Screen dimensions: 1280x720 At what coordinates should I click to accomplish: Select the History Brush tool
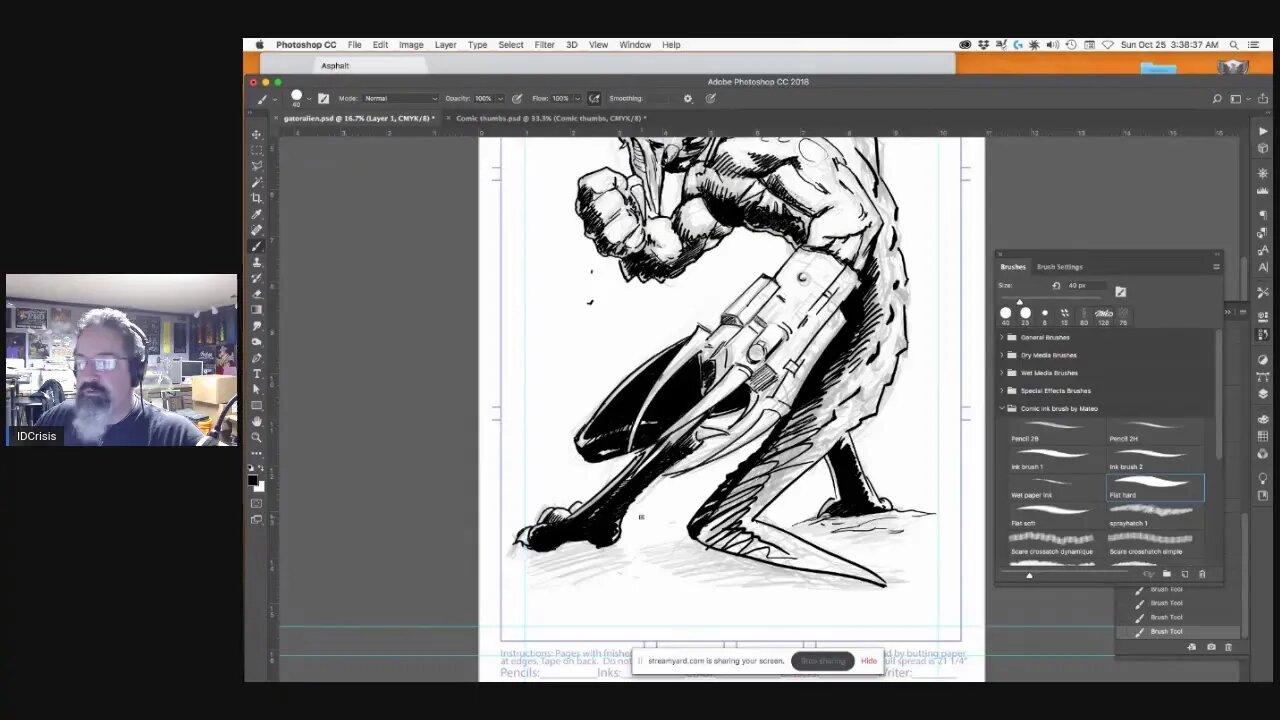(x=257, y=278)
